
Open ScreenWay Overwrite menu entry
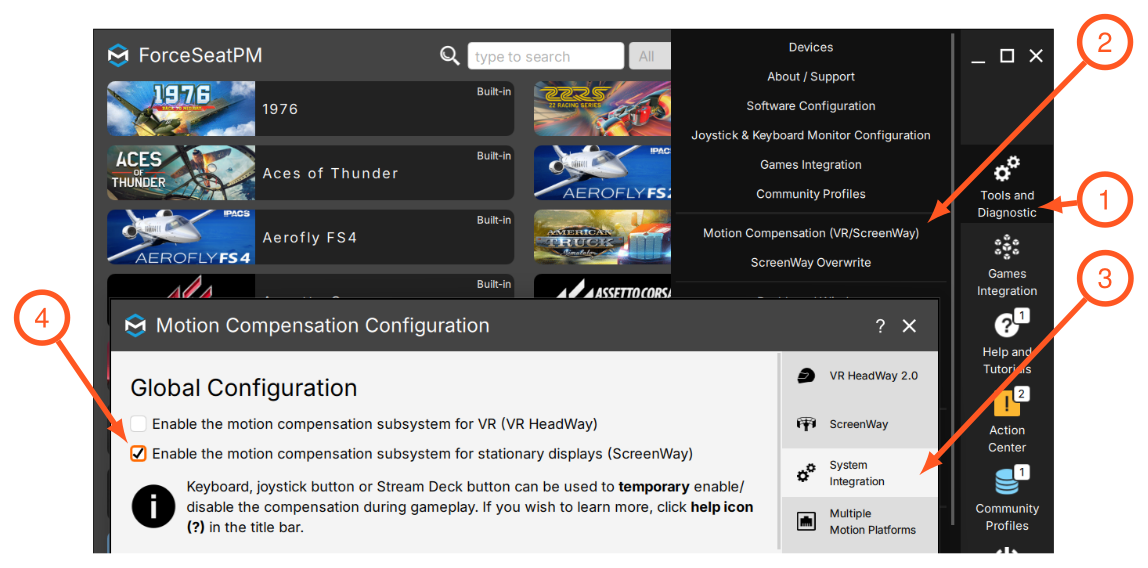pos(810,262)
